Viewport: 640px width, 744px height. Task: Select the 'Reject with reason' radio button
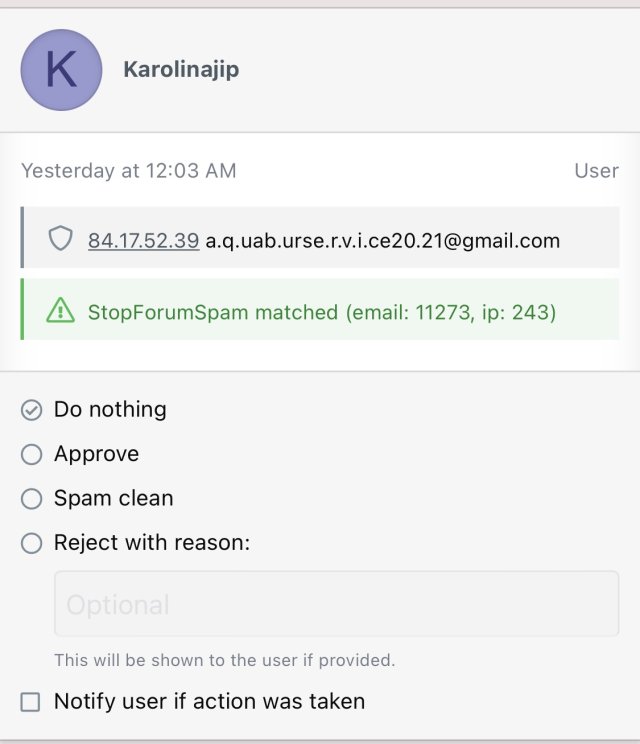pos(32,543)
